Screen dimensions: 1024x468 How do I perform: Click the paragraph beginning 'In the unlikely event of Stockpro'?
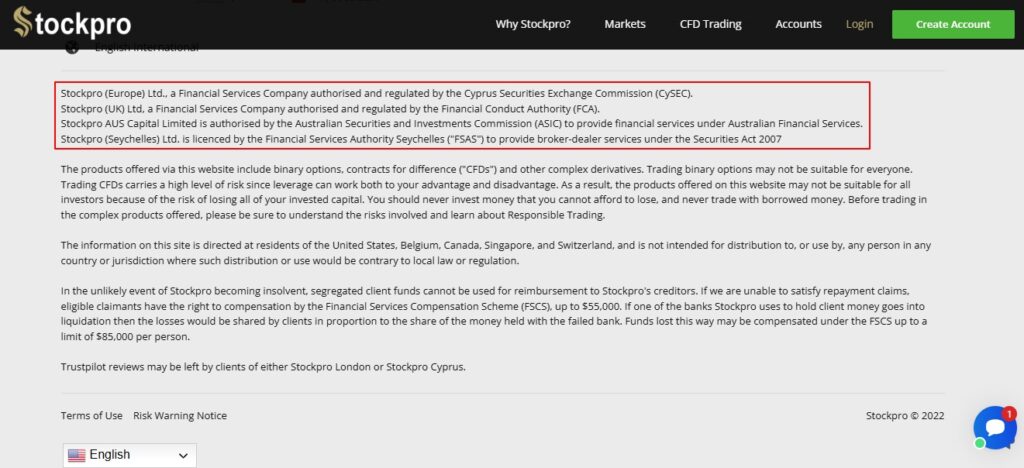pyautogui.click(x=494, y=313)
